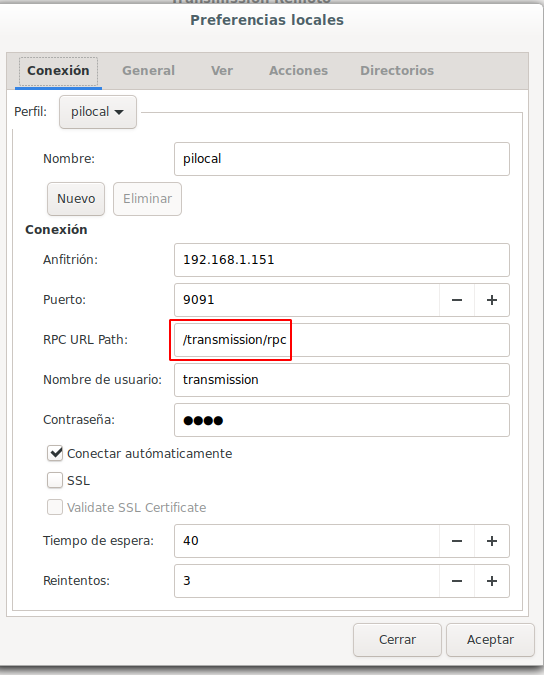Decrease Tiempo de espera with minus

457,541
